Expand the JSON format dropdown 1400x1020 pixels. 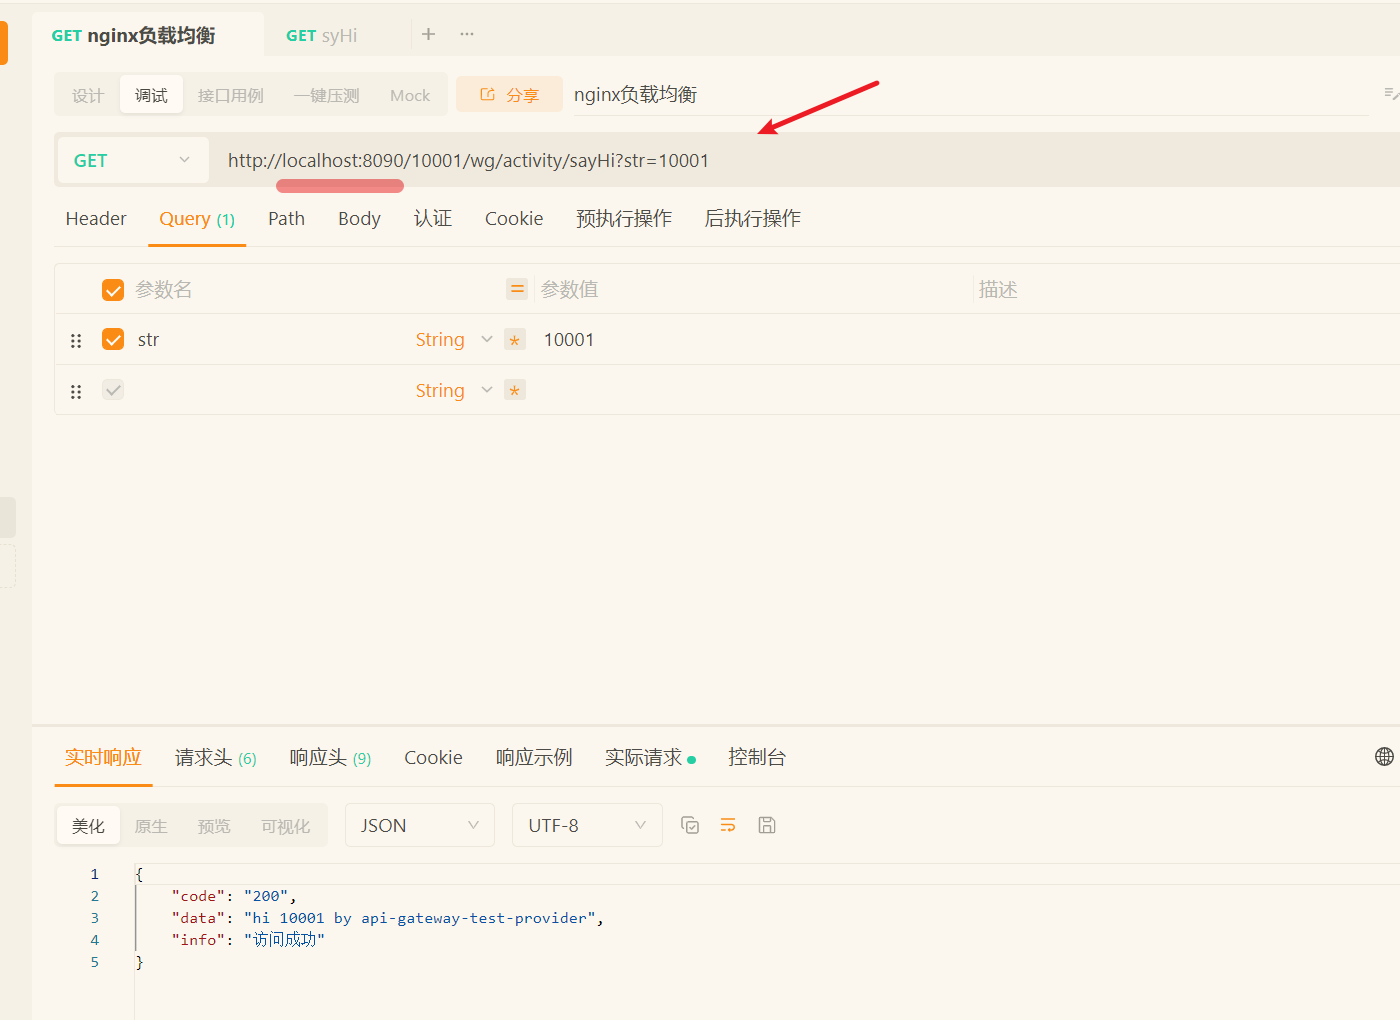[419, 825]
